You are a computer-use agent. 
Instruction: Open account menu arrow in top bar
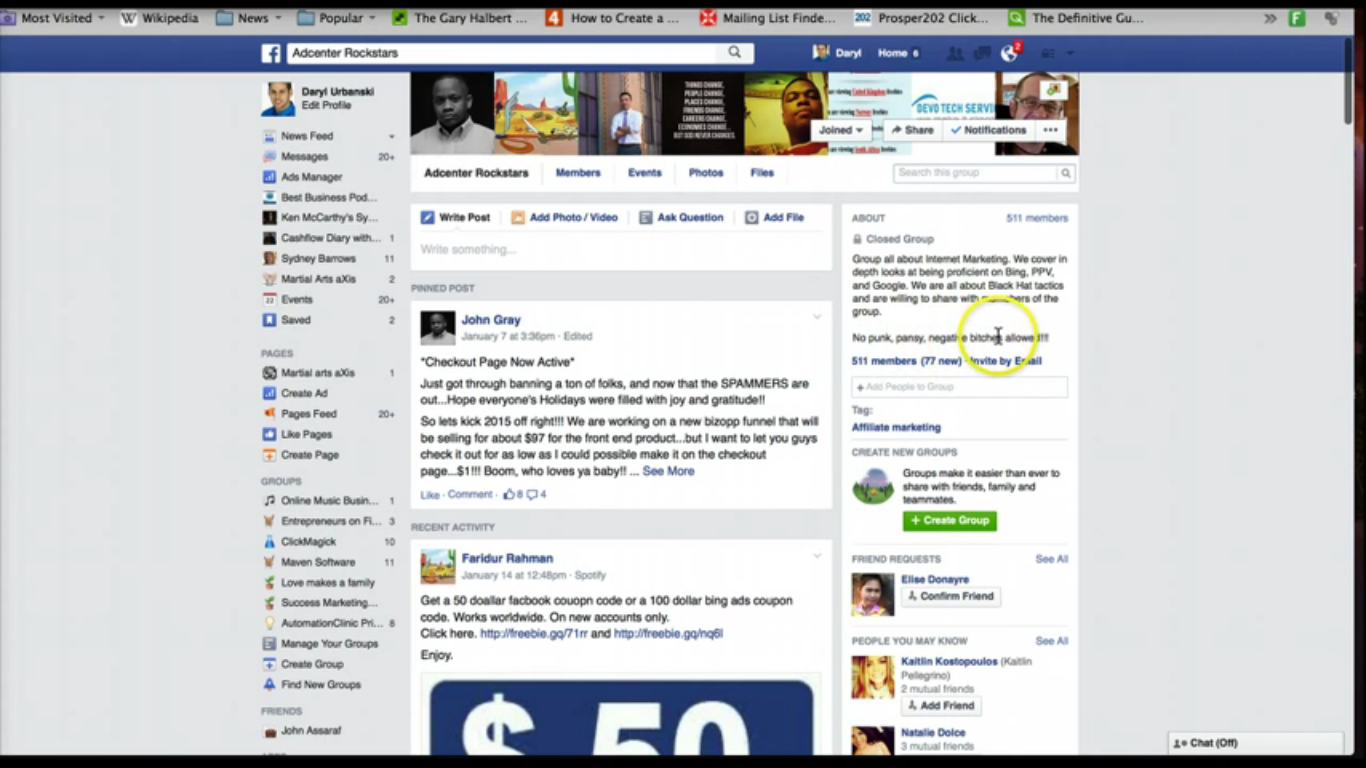click(x=1070, y=54)
